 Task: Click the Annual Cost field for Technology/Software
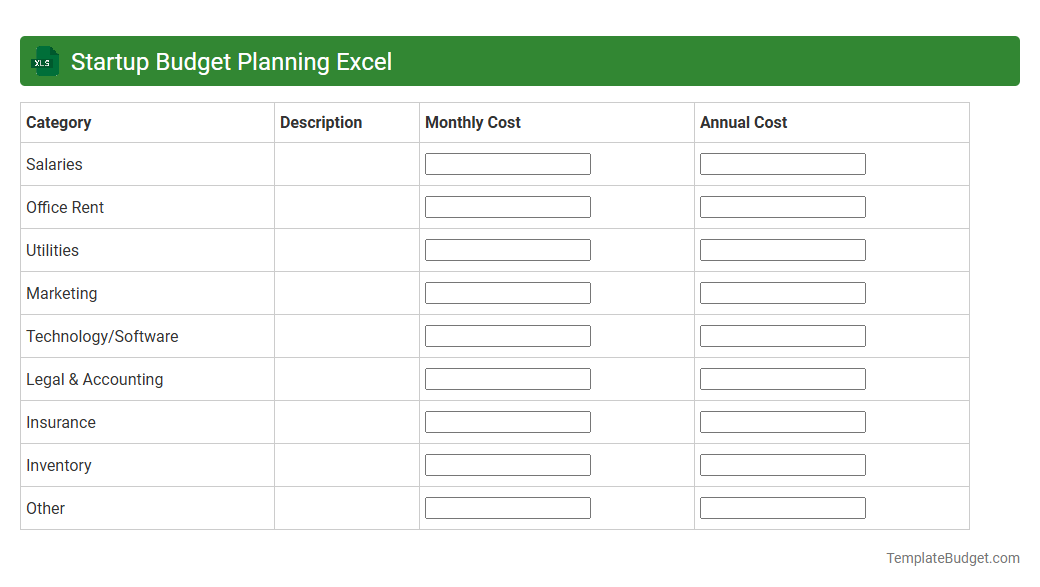pos(783,335)
